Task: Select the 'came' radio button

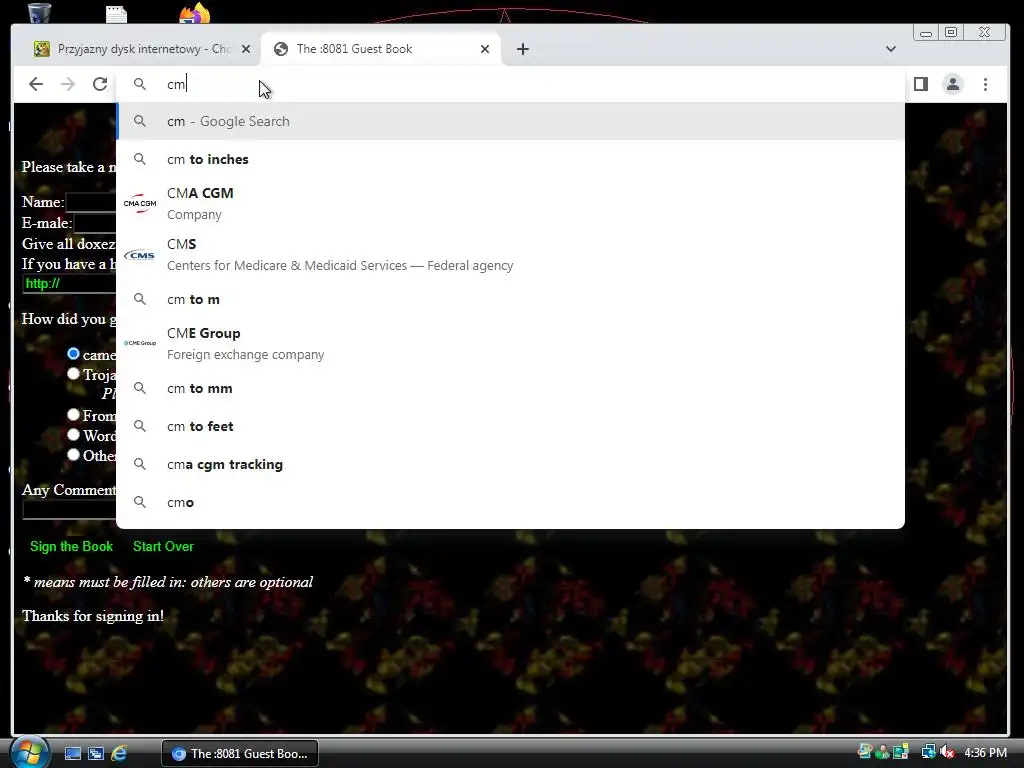Action: coord(73,353)
